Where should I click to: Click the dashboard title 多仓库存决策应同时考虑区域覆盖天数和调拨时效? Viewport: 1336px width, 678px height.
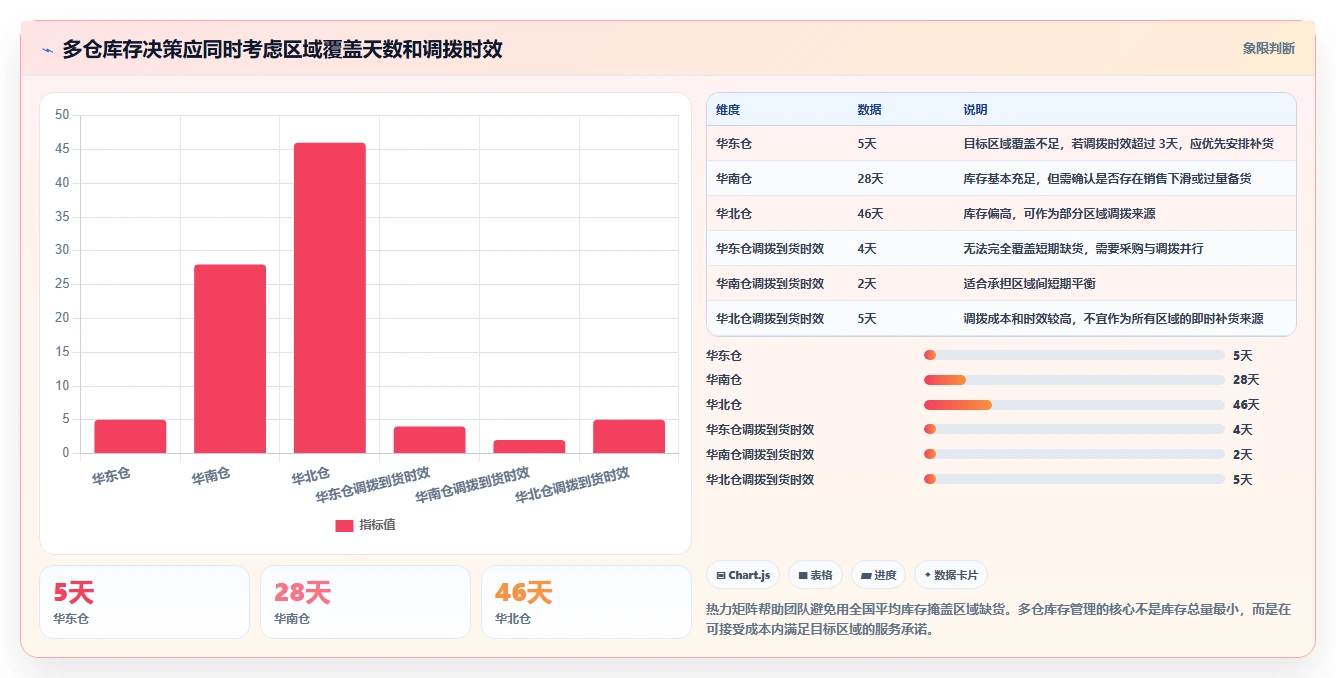coord(282,49)
